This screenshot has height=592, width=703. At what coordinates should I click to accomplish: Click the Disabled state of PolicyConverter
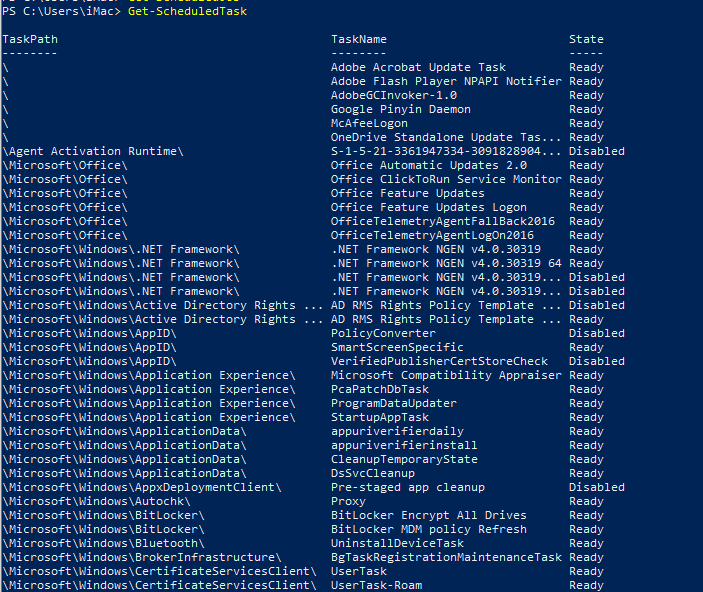click(x=597, y=333)
